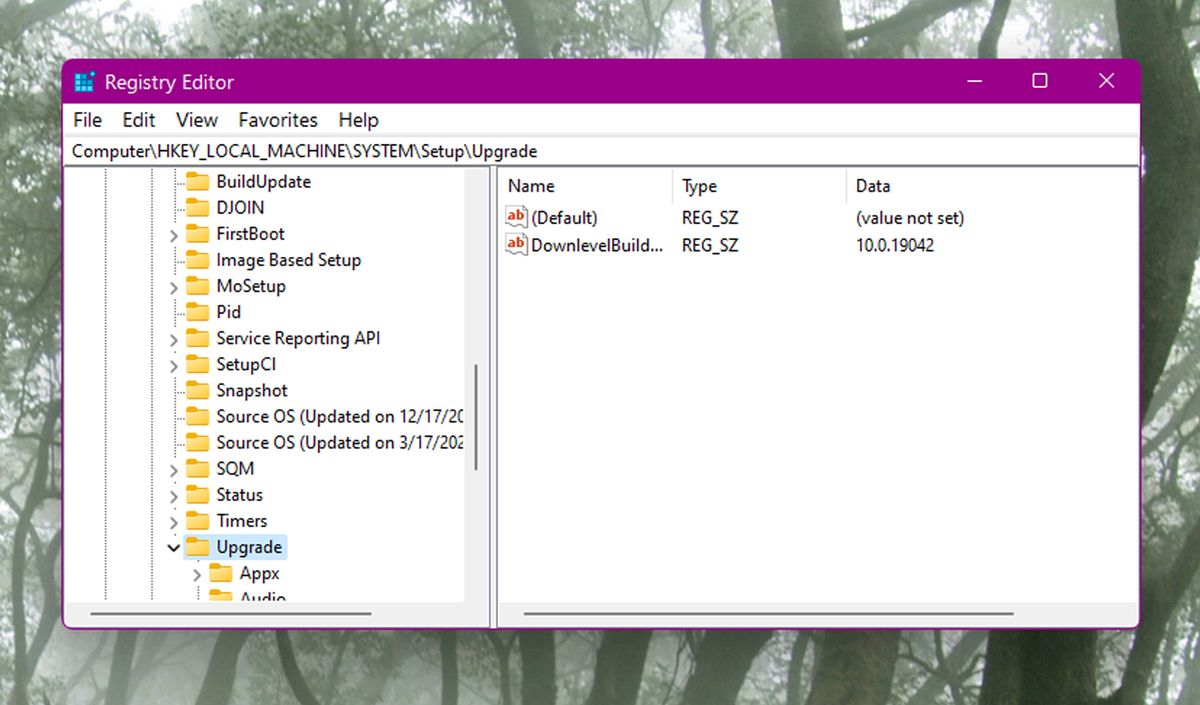This screenshot has height=705, width=1200.
Task: Expand the Service Reporting API key
Action: click(x=173, y=338)
